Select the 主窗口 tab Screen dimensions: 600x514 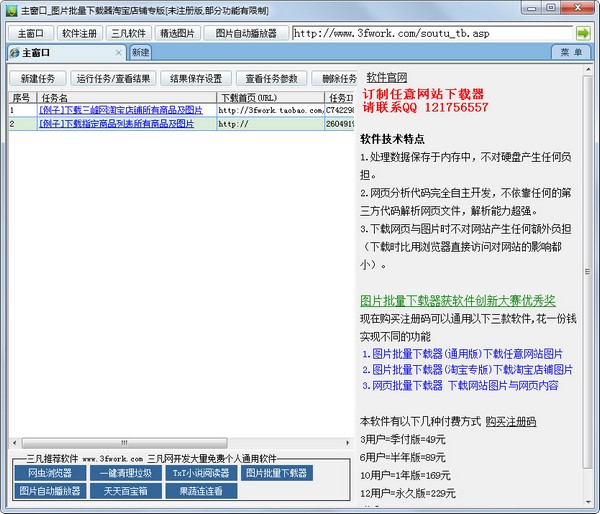[36, 53]
